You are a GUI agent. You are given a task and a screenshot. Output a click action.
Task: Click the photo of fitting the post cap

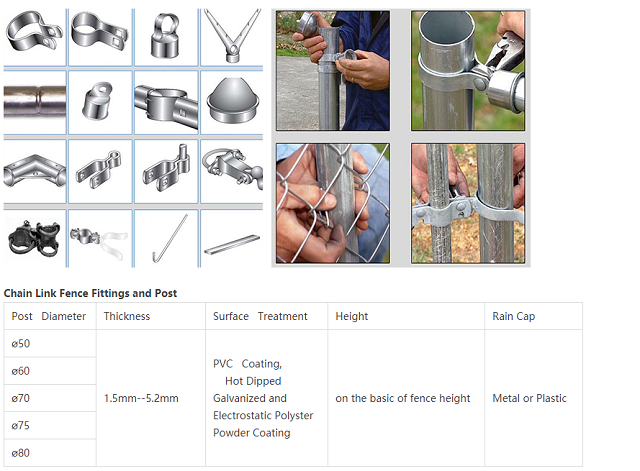pyautogui.click(x=333, y=71)
